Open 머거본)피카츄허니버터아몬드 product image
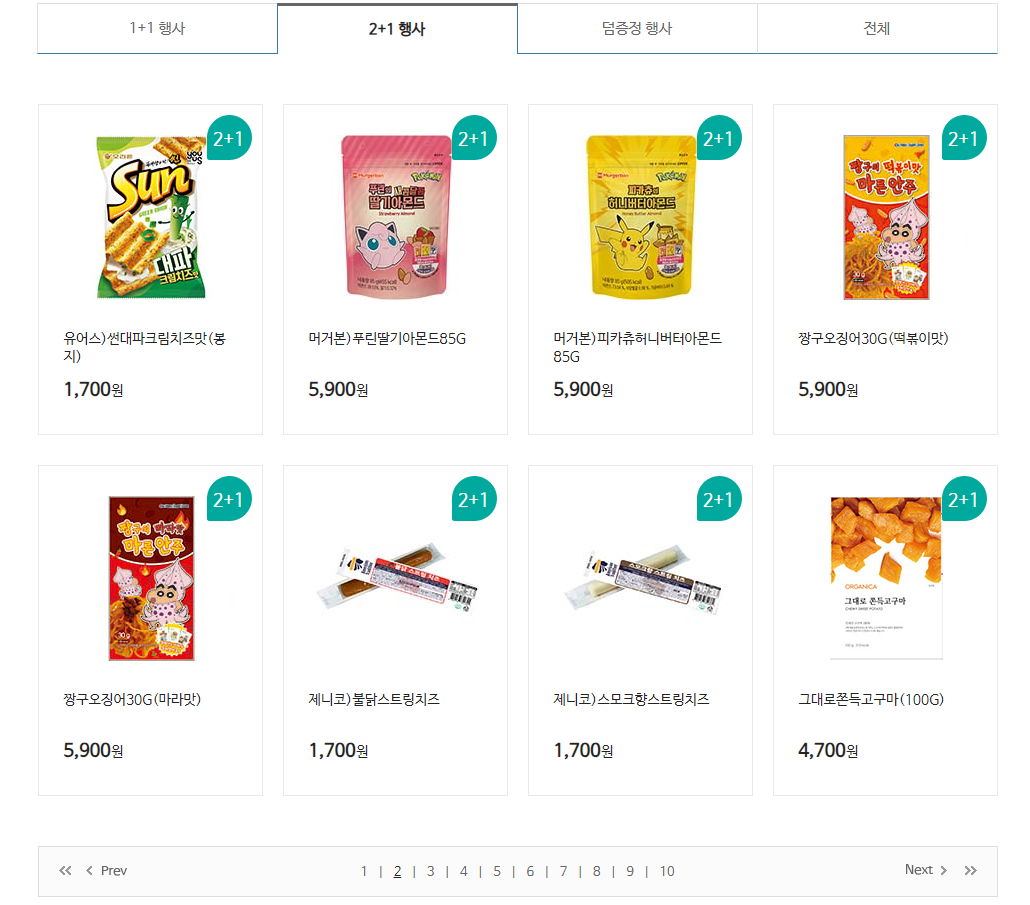 click(x=640, y=217)
